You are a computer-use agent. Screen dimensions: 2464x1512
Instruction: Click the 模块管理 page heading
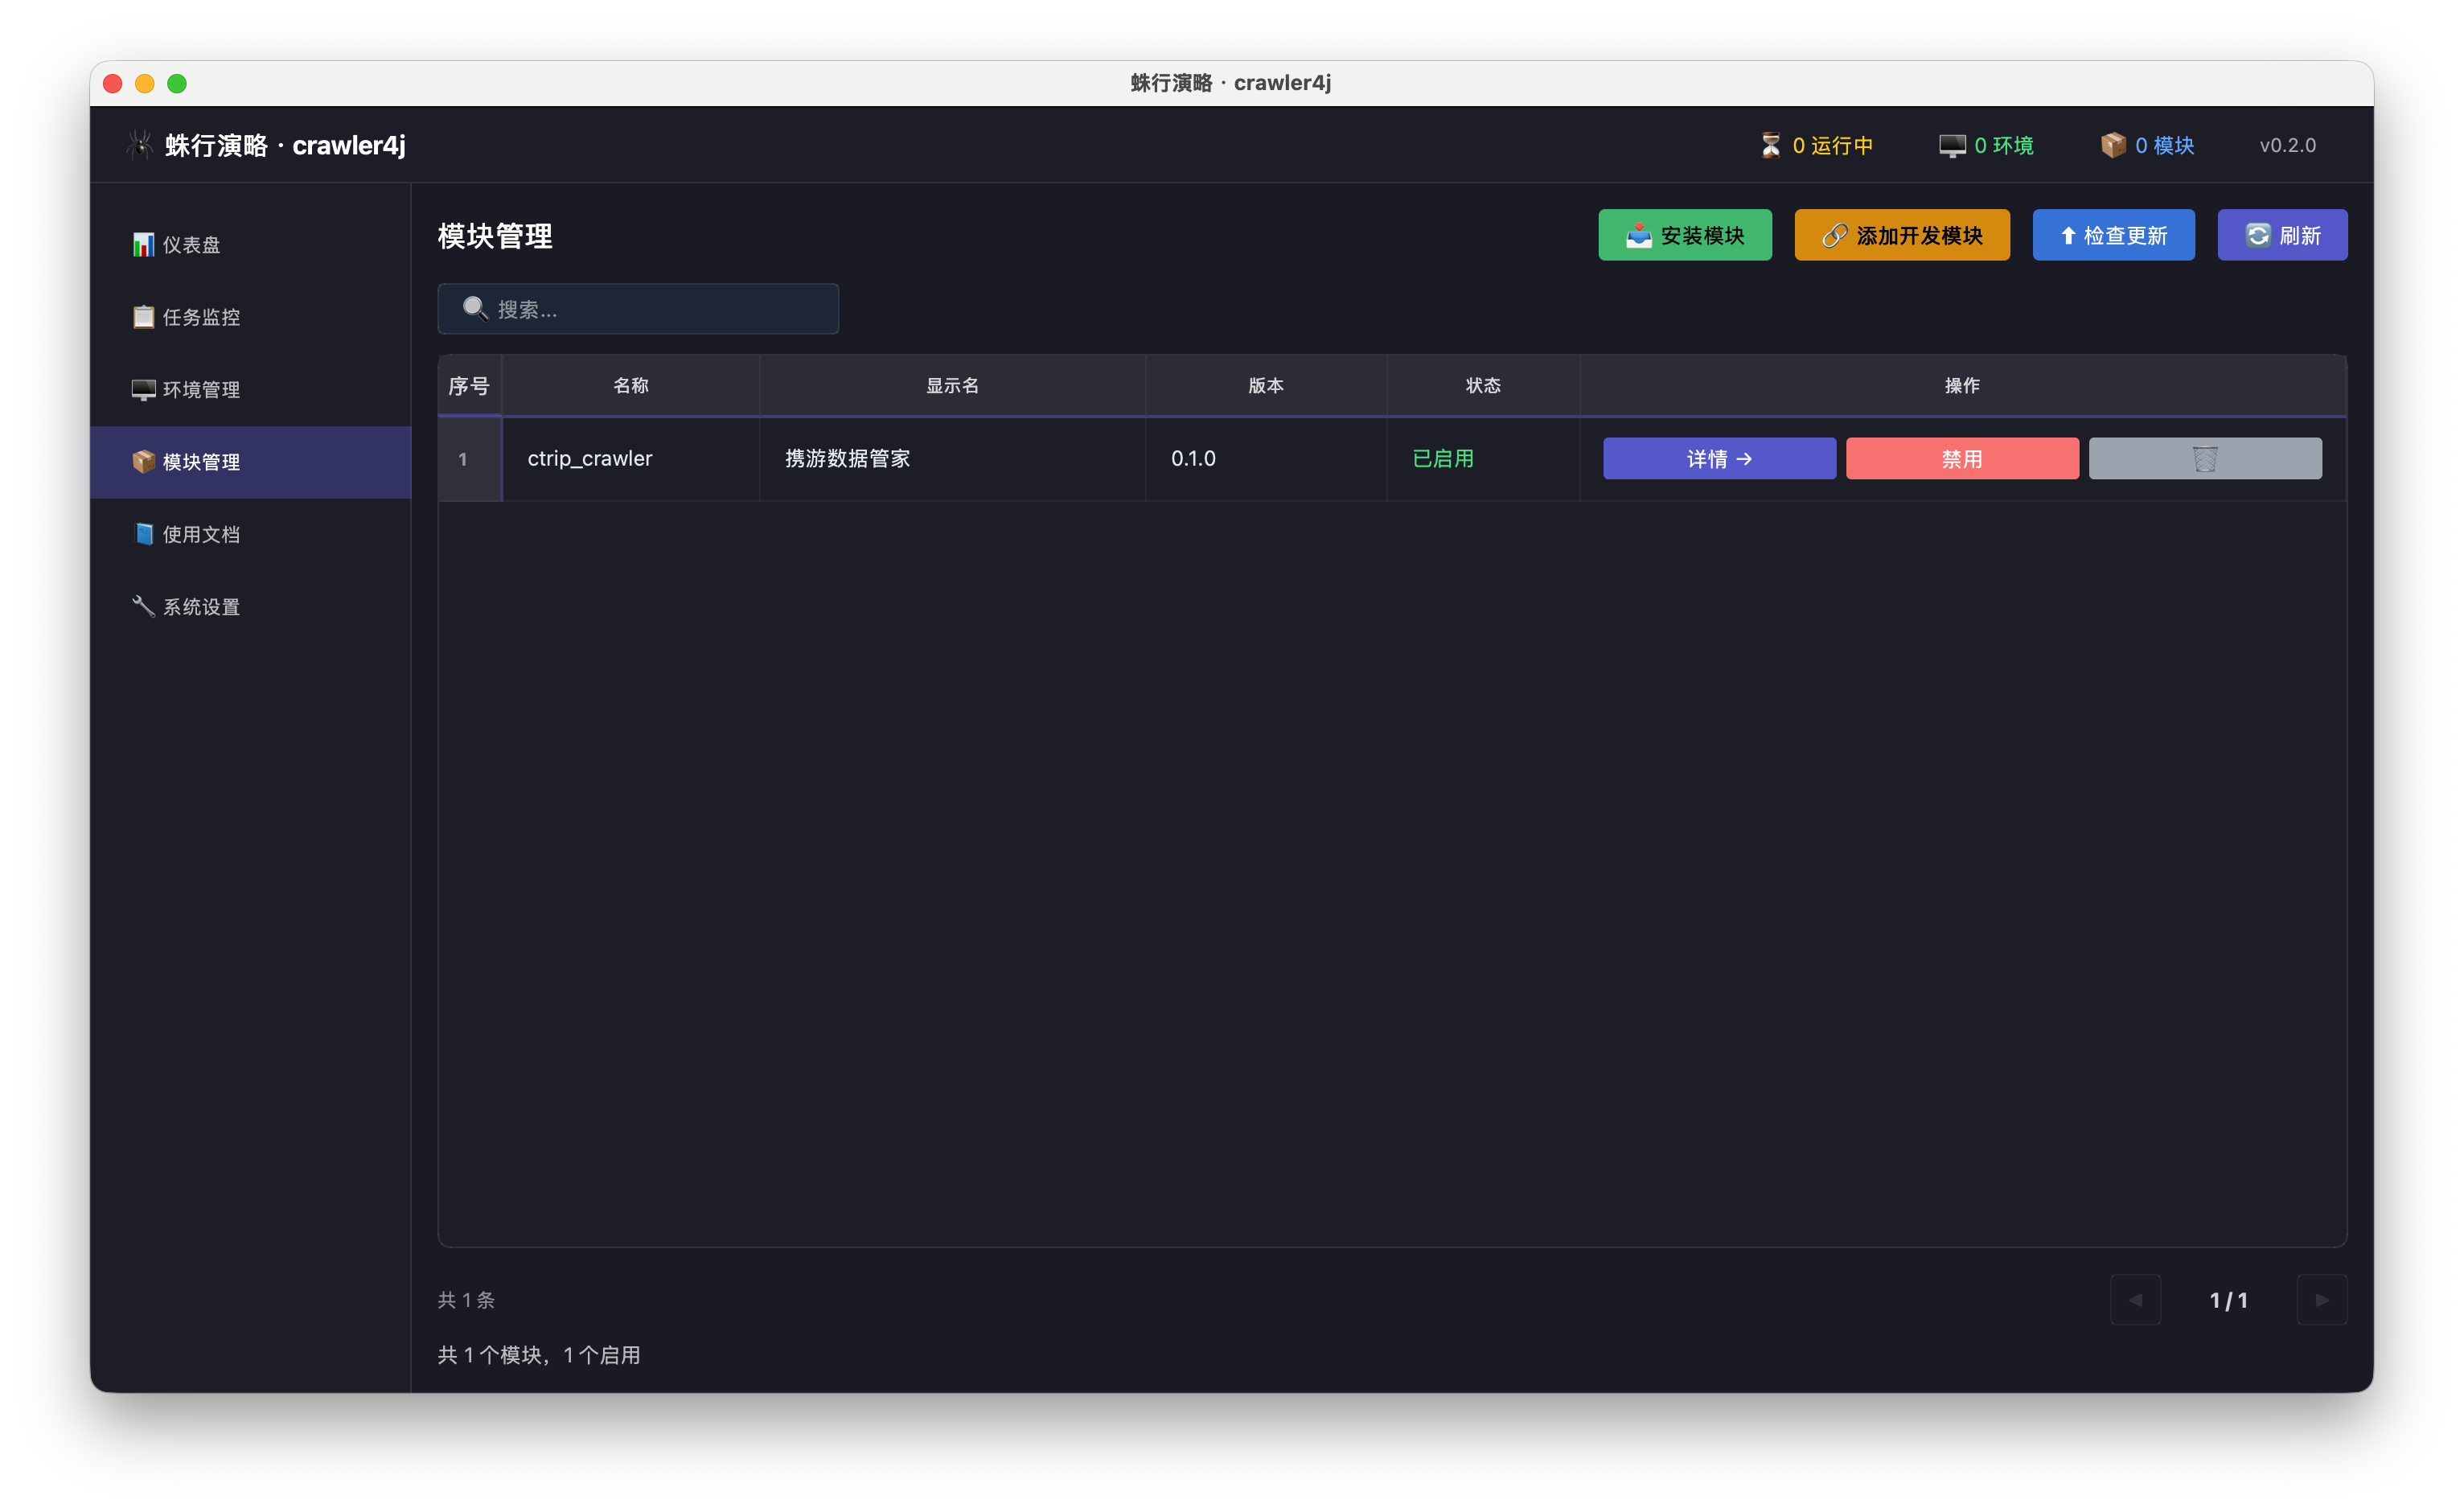coord(495,236)
